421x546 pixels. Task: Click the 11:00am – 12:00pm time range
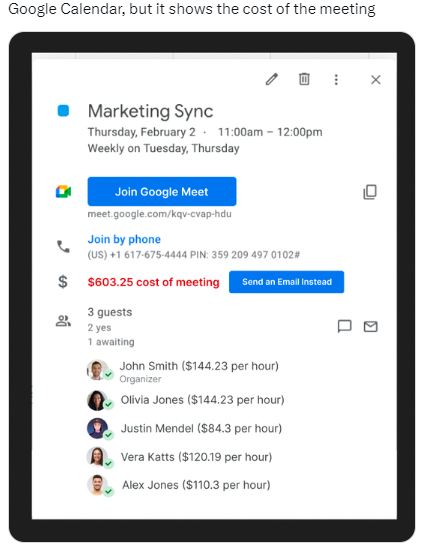[270, 132]
